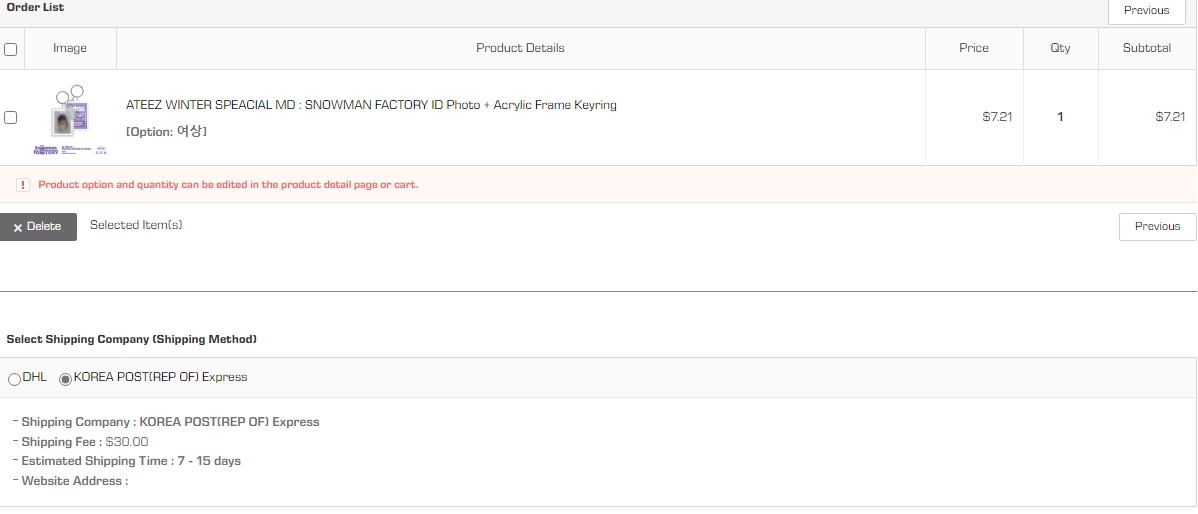Delete the selected items

[x=38, y=227]
